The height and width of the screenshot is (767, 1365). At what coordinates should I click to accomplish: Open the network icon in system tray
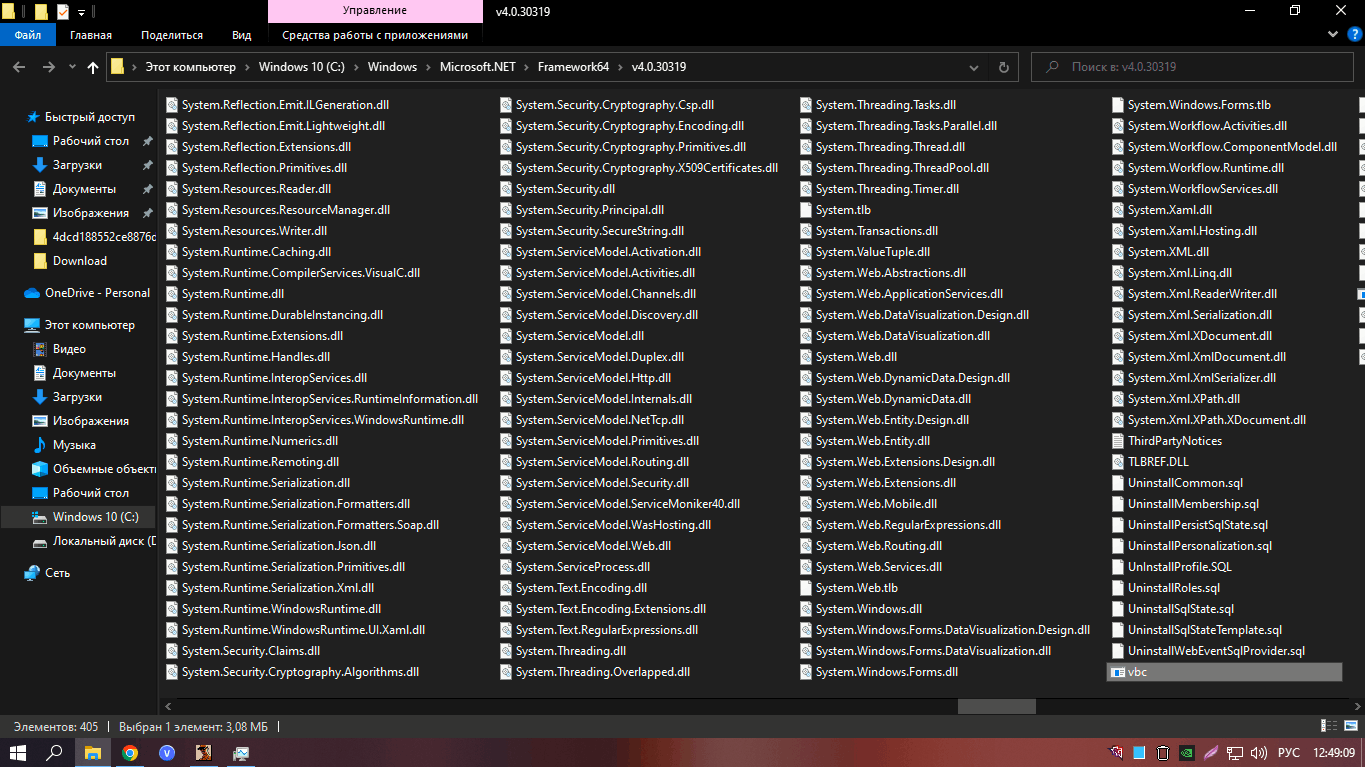[x=1236, y=752]
